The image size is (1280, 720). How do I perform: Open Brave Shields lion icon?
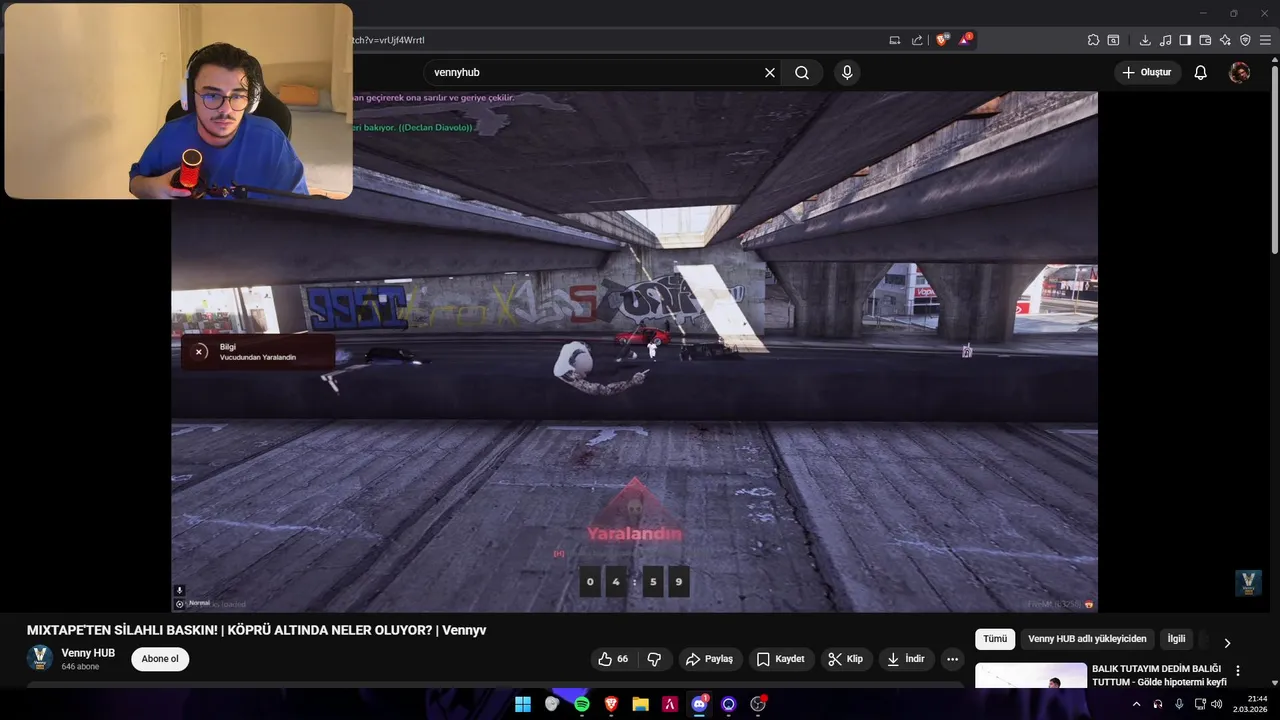click(x=941, y=40)
